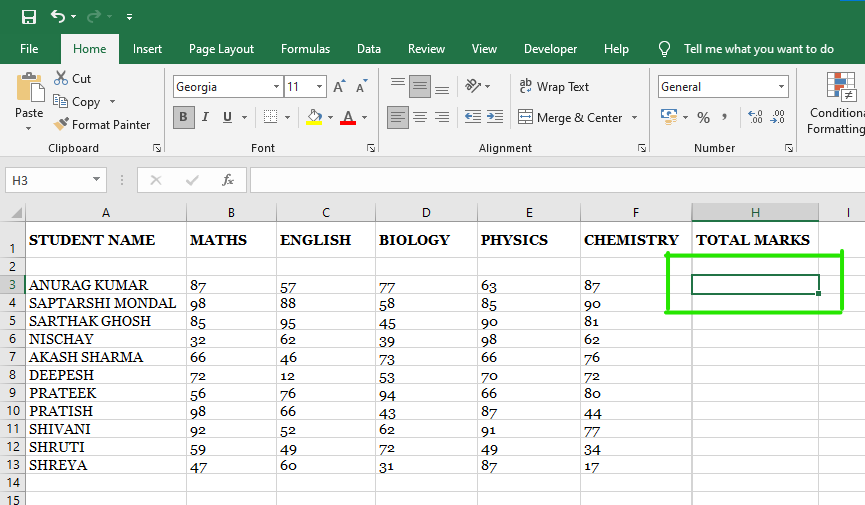Image resolution: width=865 pixels, height=505 pixels.
Task: Click the Increase Decimal icon
Action: point(755,118)
